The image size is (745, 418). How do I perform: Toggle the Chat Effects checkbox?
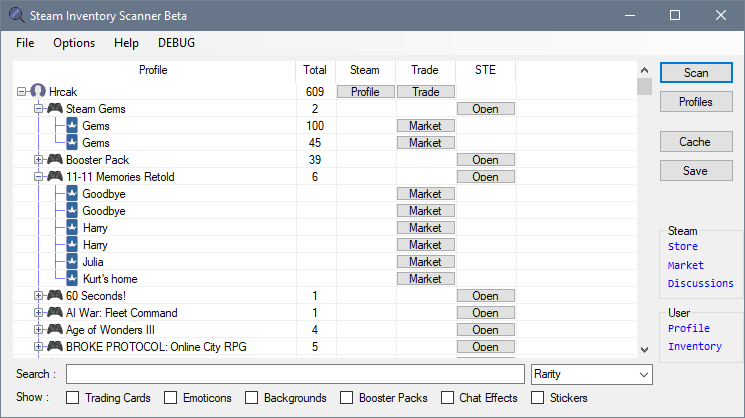pos(447,398)
